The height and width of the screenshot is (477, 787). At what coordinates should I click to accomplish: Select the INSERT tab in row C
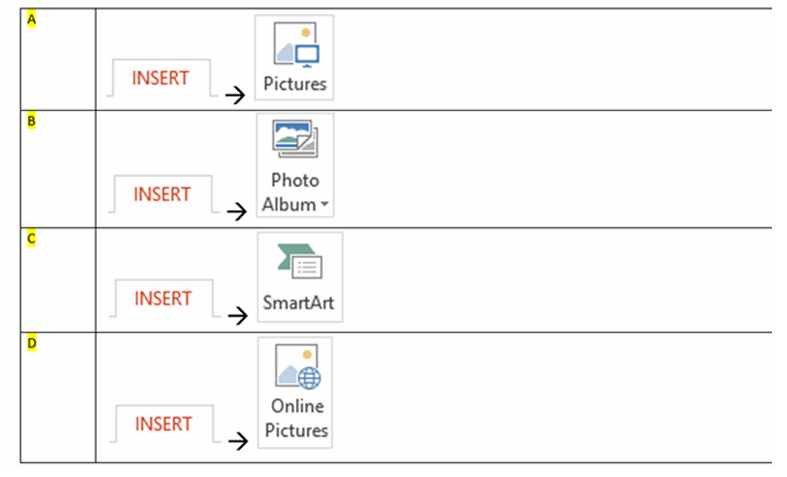click(162, 298)
